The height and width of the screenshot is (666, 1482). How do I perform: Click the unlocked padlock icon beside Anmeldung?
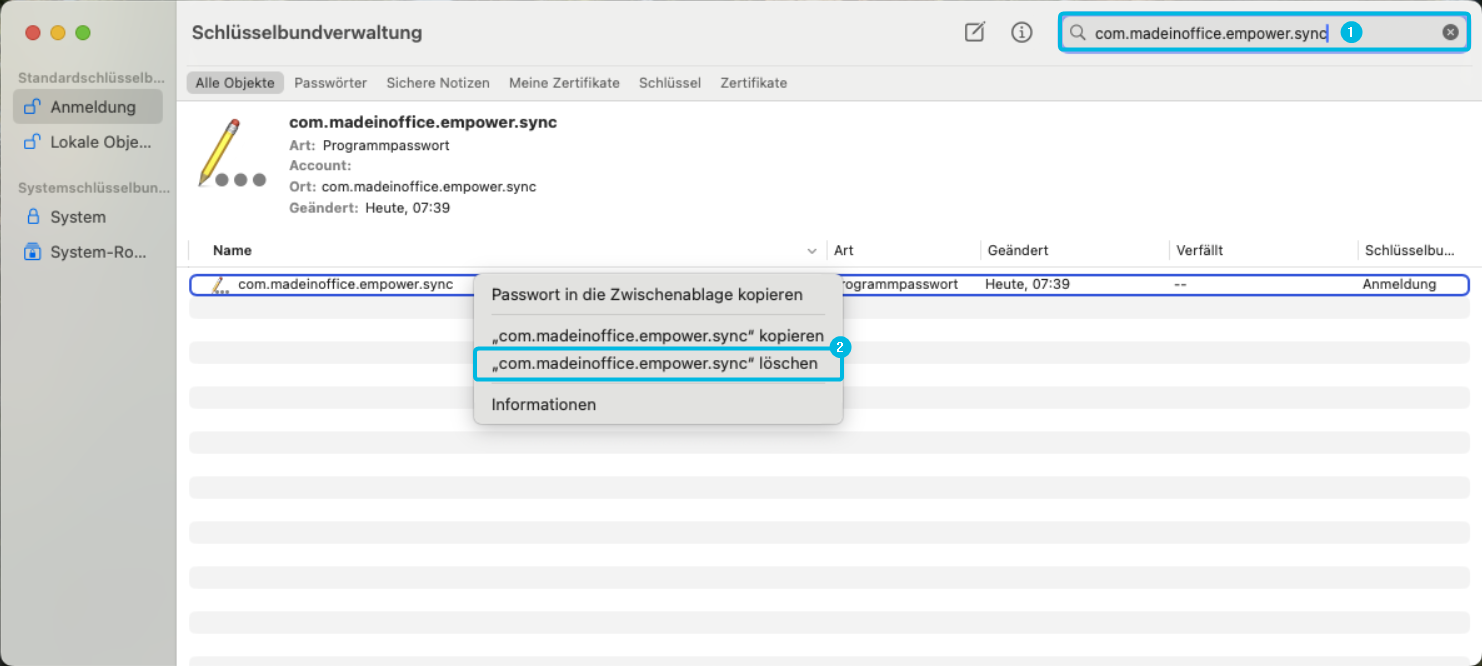(x=33, y=106)
